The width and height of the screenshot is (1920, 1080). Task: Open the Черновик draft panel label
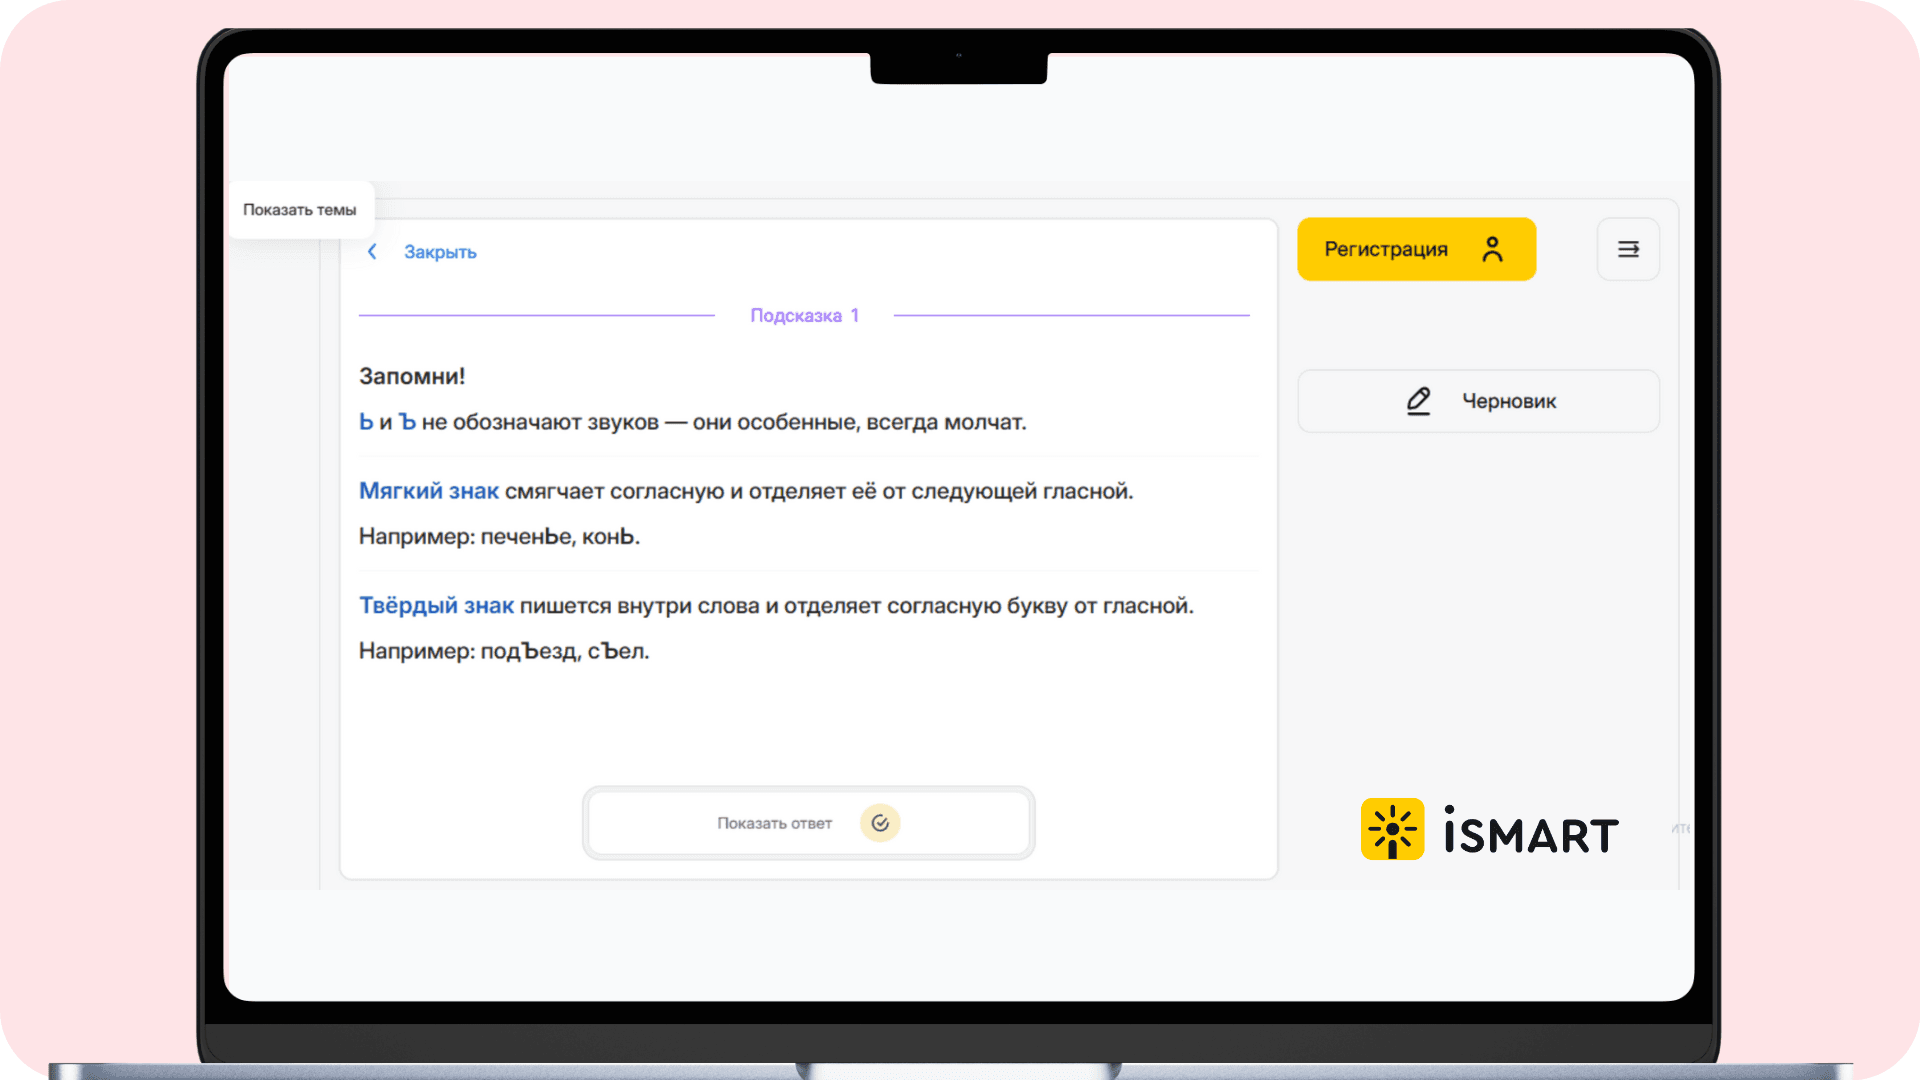pos(1509,401)
